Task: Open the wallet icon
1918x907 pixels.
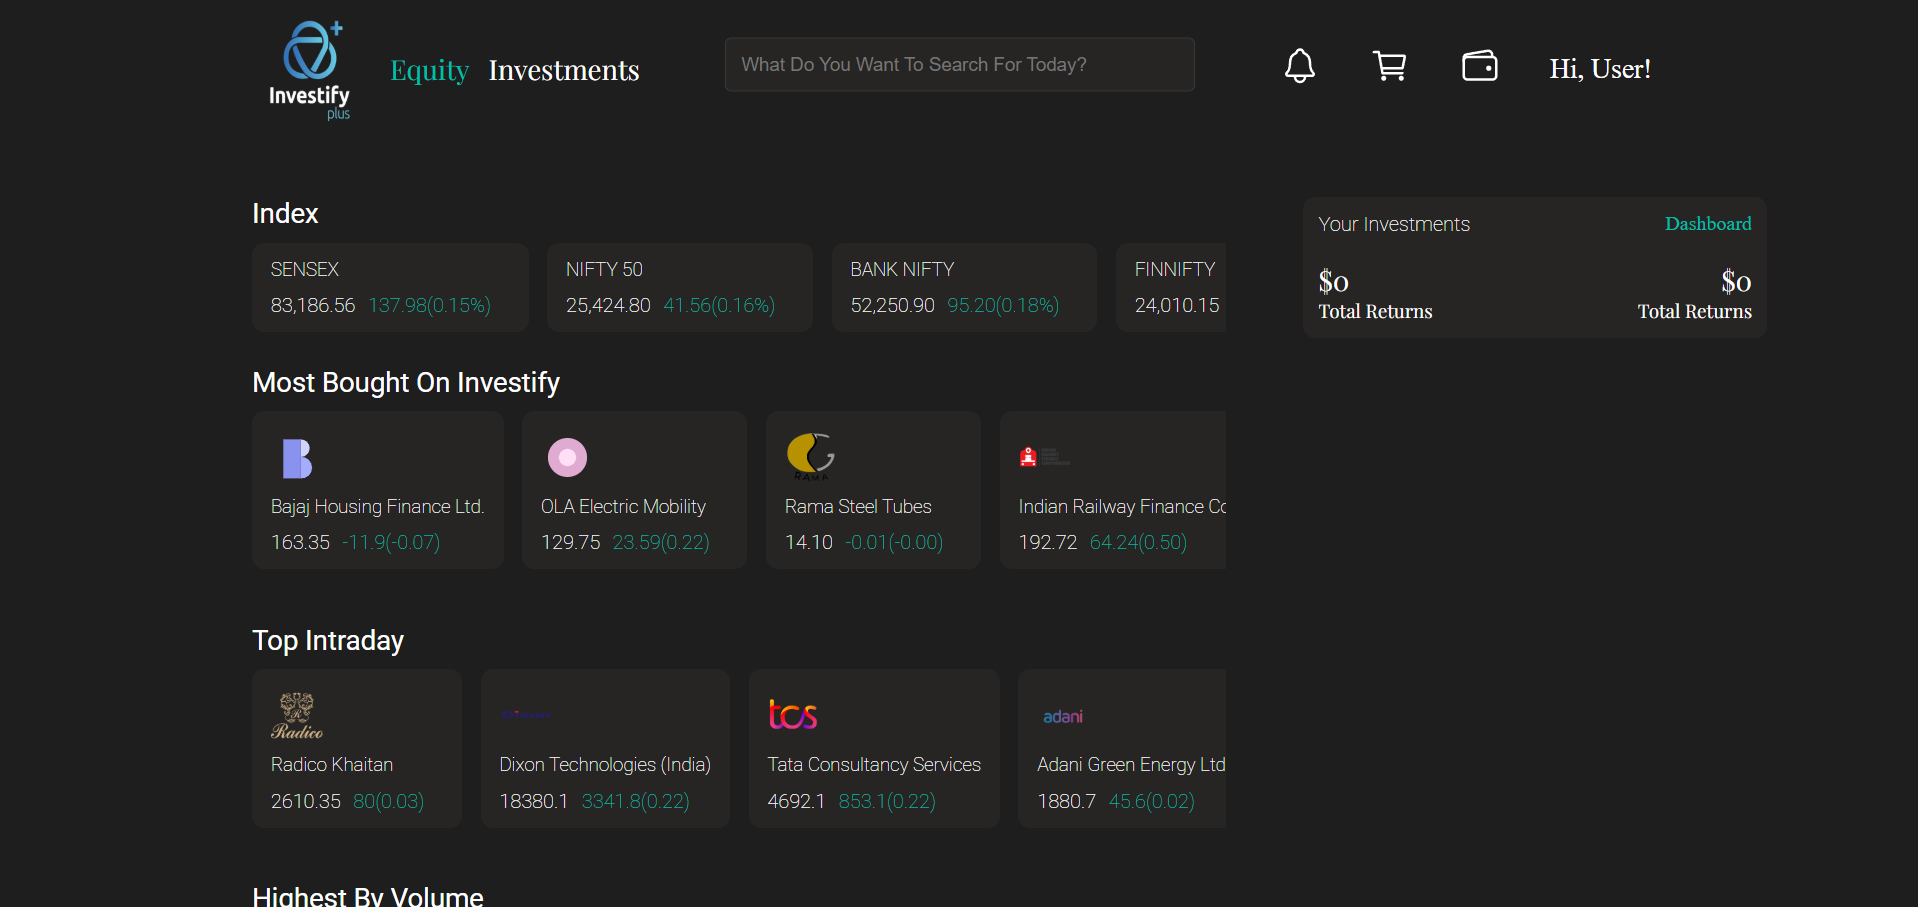Action: (x=1479, y=66)
